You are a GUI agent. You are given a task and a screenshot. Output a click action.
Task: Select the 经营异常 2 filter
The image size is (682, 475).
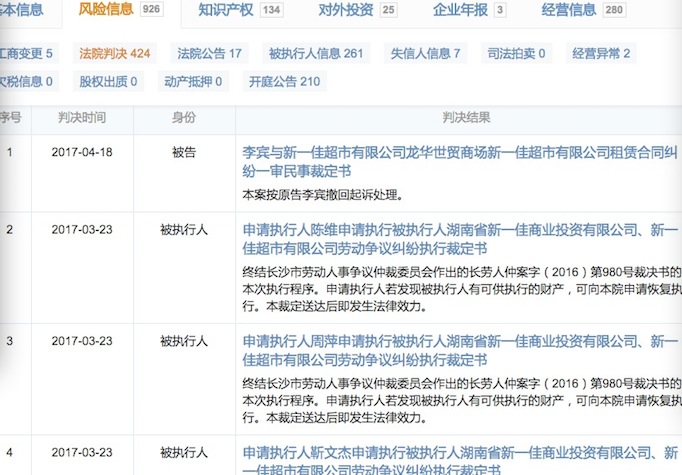pyautogui.click(x=601, y=54)
